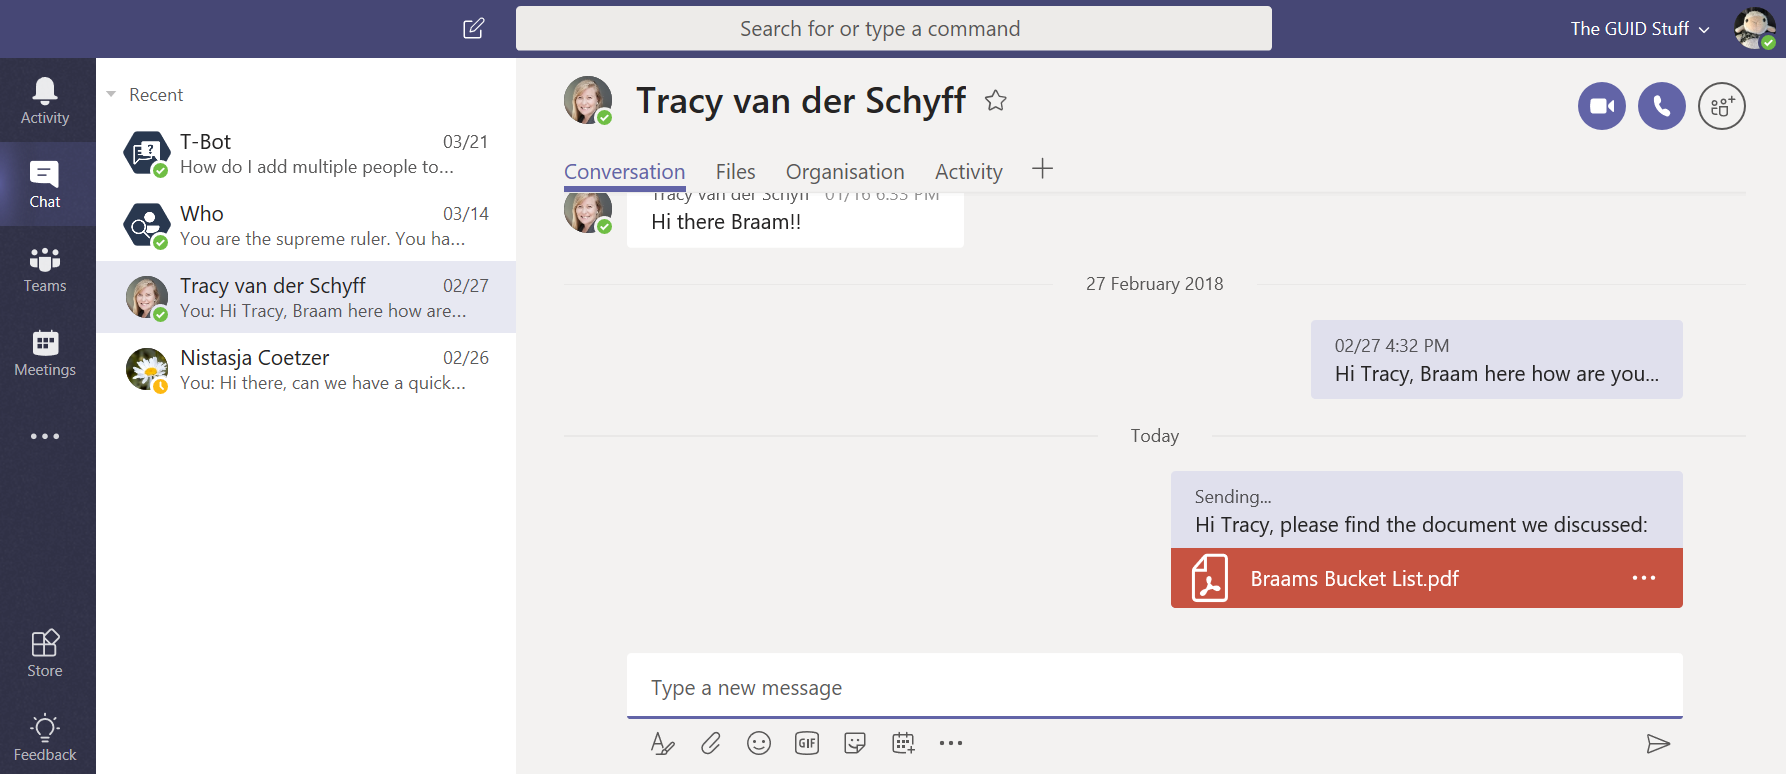Viewport: 1786px width, 774px height.
Task: Schedule a meeting from the compose toolbar
Action: [x=903, y=743]
